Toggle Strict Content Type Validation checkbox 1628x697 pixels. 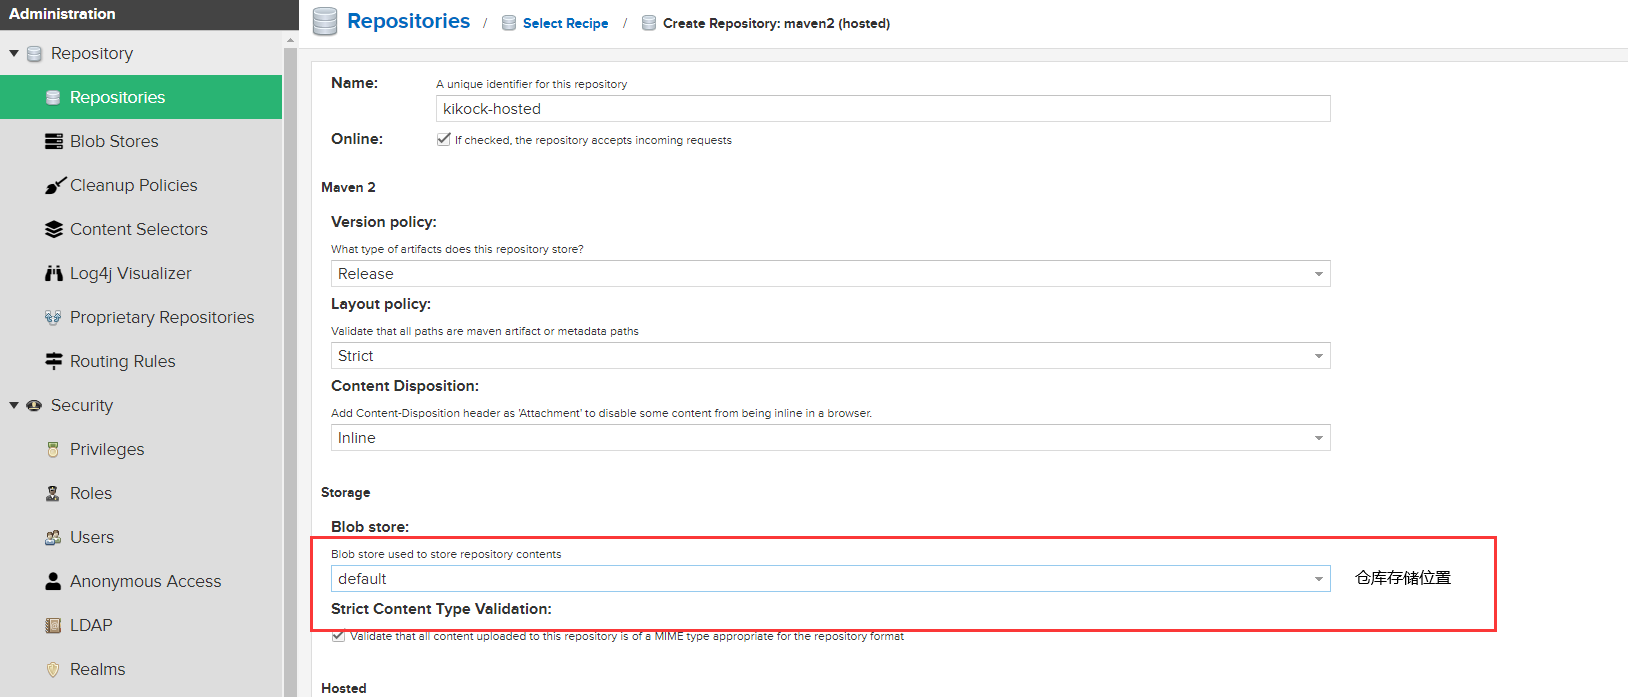339,635
